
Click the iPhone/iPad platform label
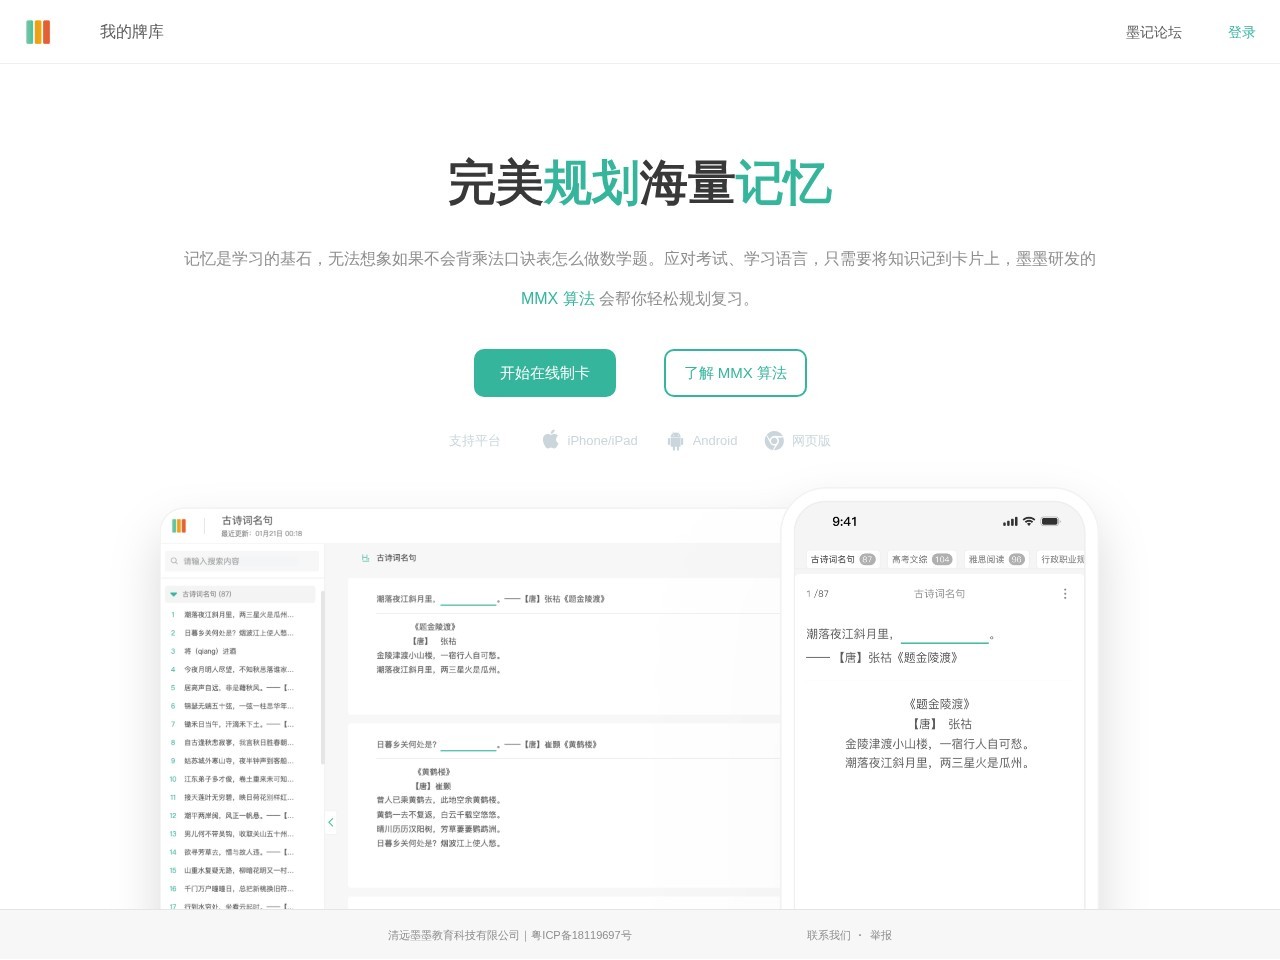tap(602, 440)
